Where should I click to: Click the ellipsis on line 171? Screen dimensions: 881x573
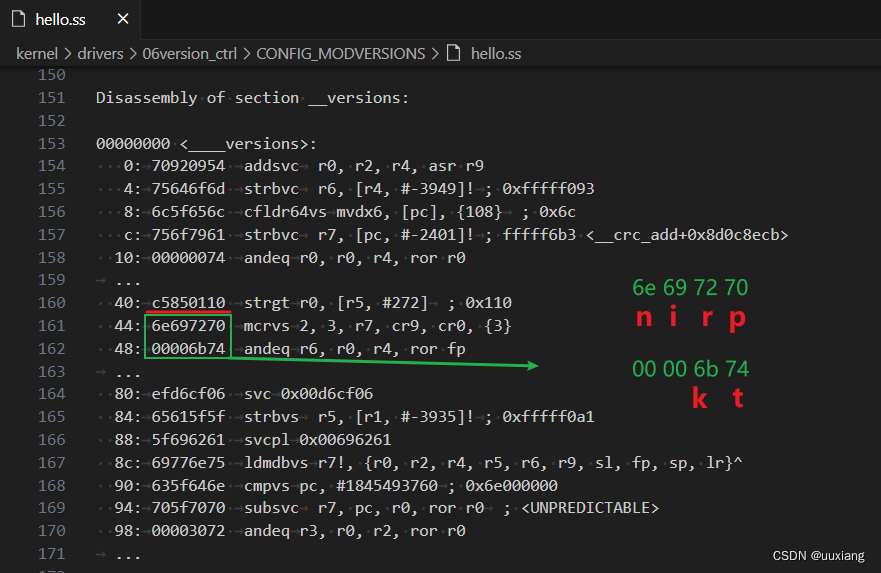(x=128, y=556)
